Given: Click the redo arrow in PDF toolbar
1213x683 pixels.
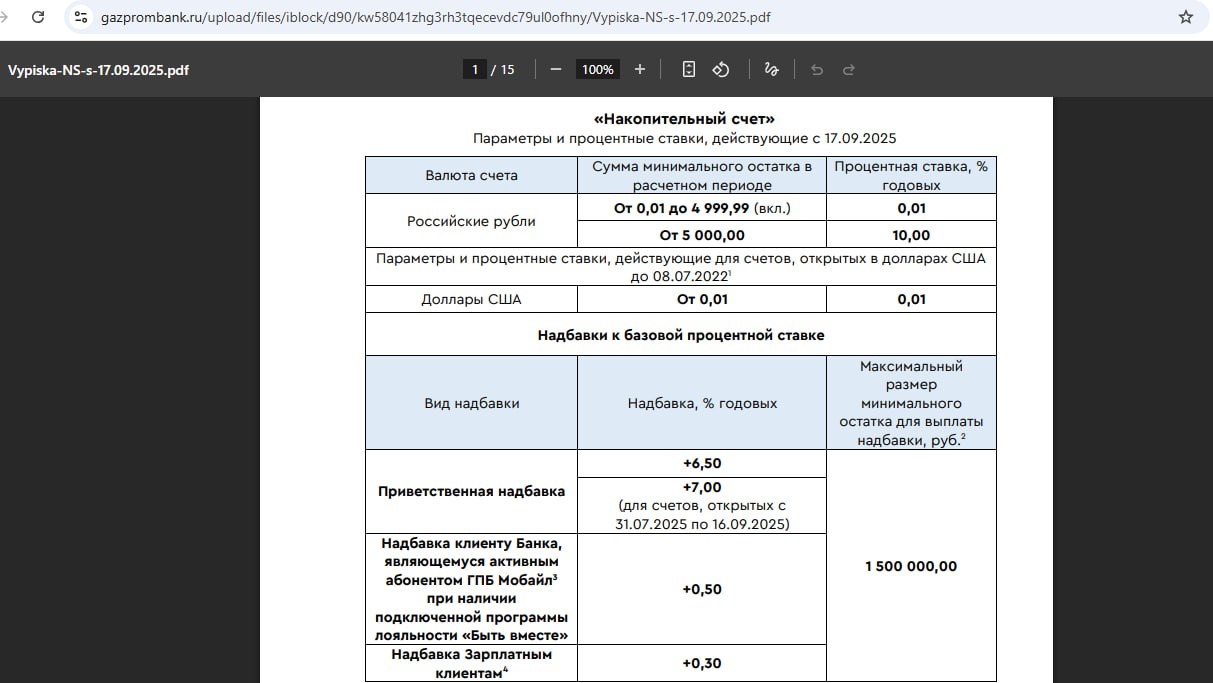Looking at the screenshot, I should point(849,69).
